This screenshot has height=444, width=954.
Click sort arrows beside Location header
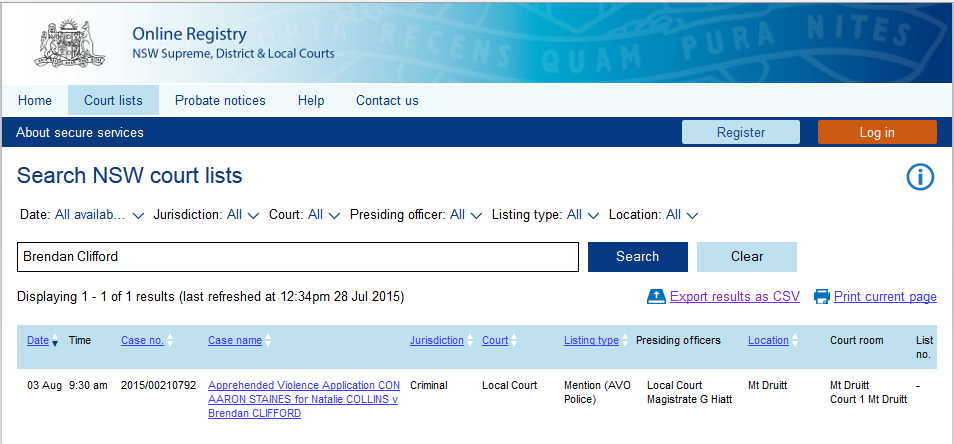pyautogui.click(x=796, y=341)
